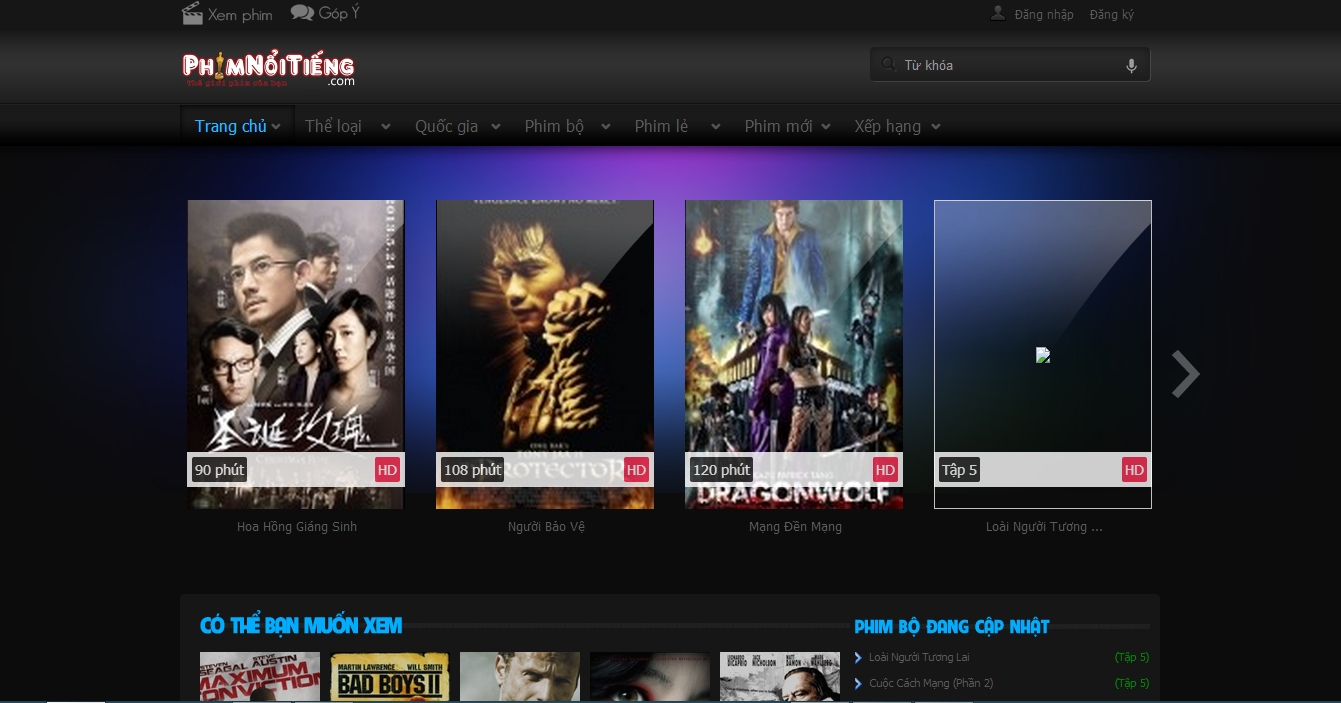The width and height of the screenshot is (1341, 703).
Task: Open Dragonwolf movie poster
Action: coord(794,354)
